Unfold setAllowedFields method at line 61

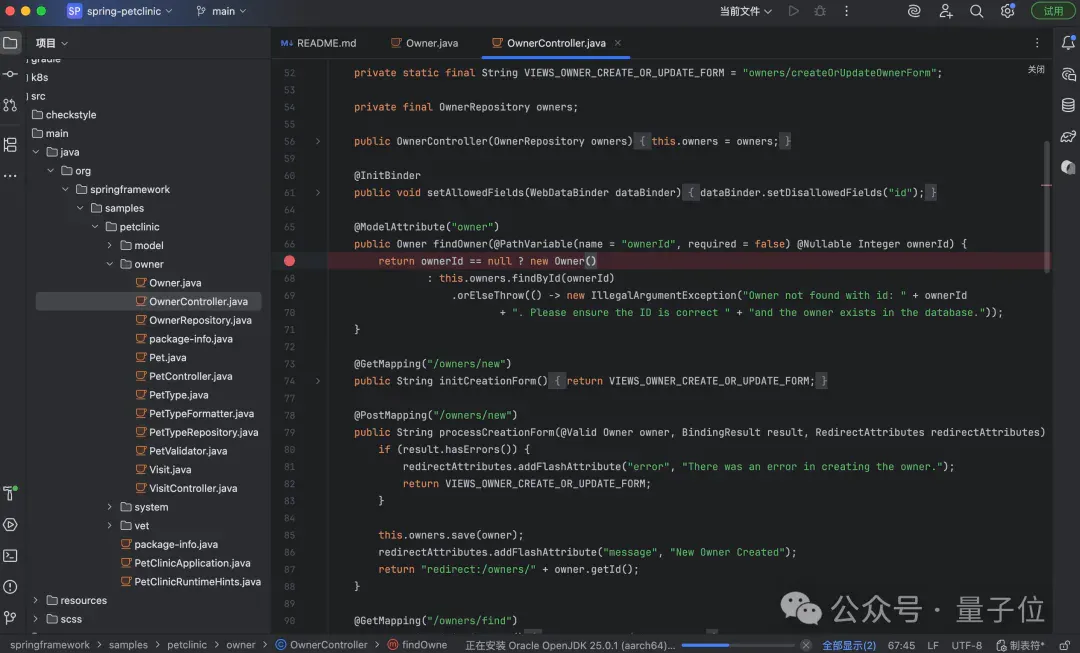(x=318, y=193)
